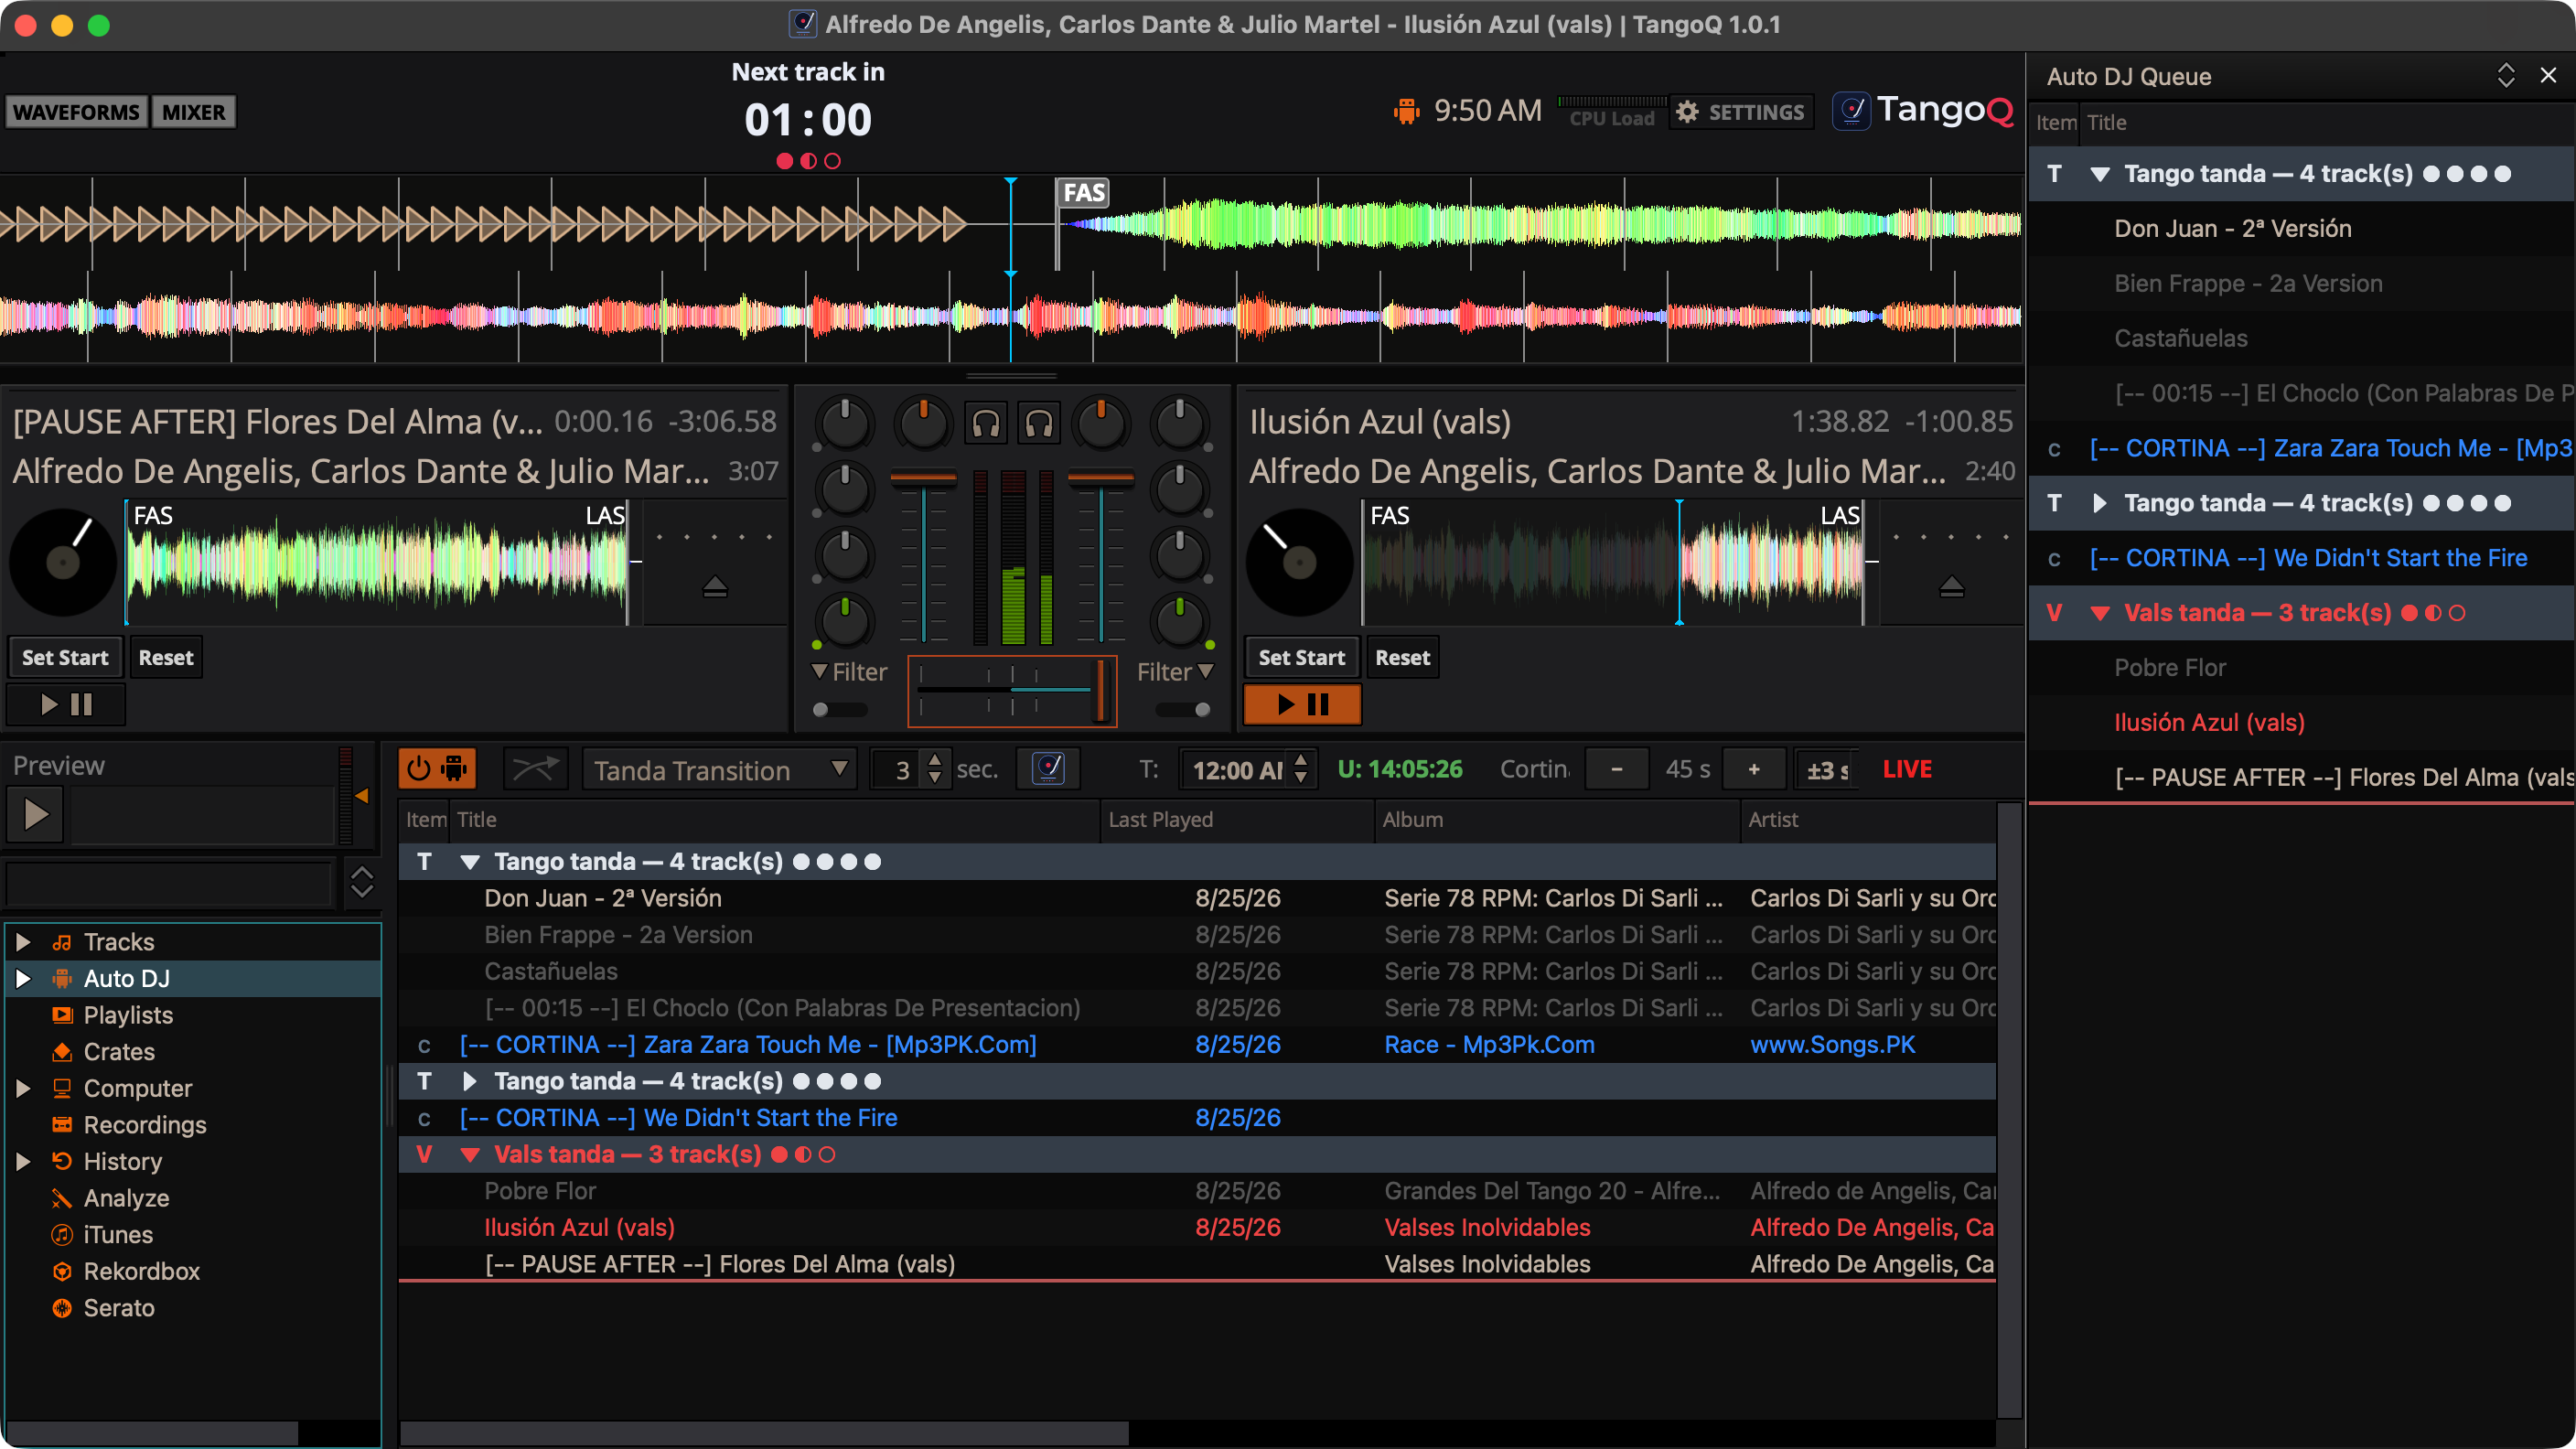Click Reset on right deck
The height and width of the screenshot is (1449, 2576).
coord(1402,657)
